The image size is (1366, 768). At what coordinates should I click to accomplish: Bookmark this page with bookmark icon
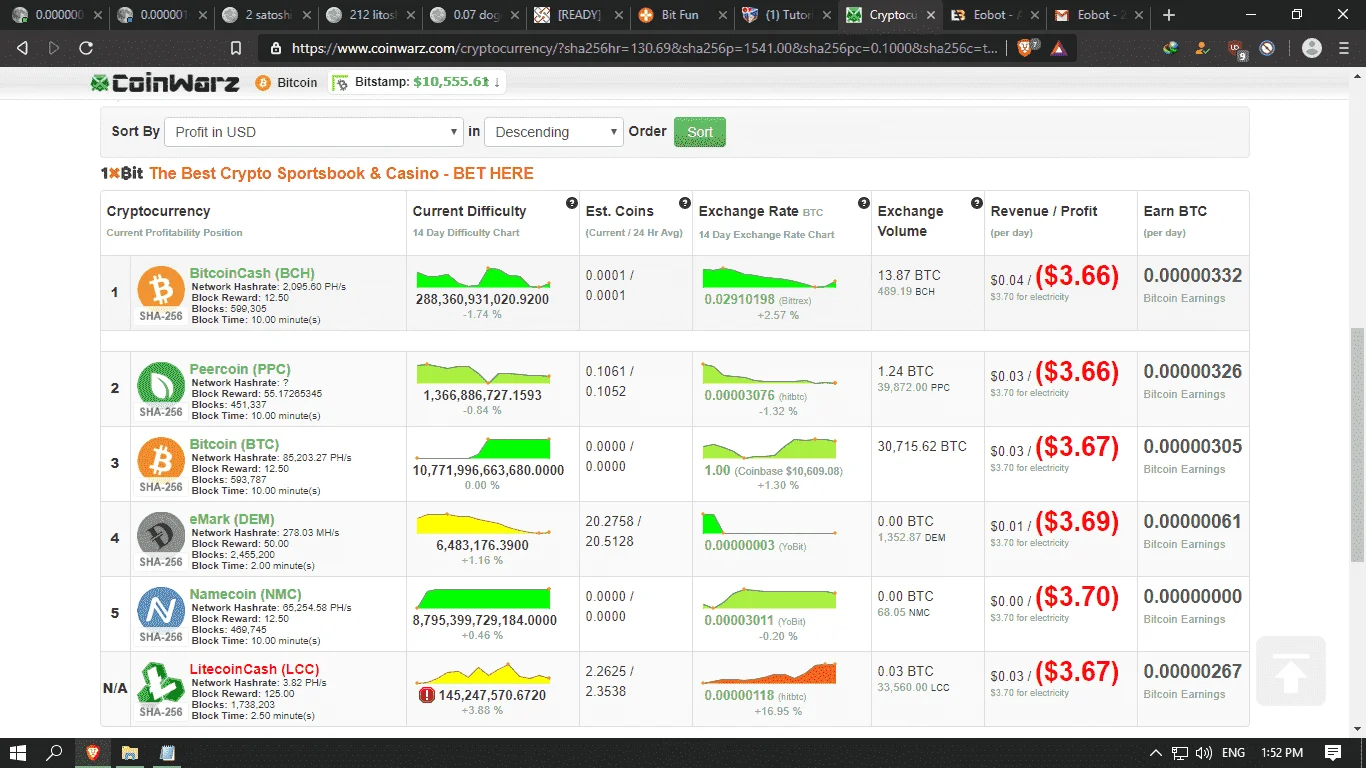(x=236, y=48)
